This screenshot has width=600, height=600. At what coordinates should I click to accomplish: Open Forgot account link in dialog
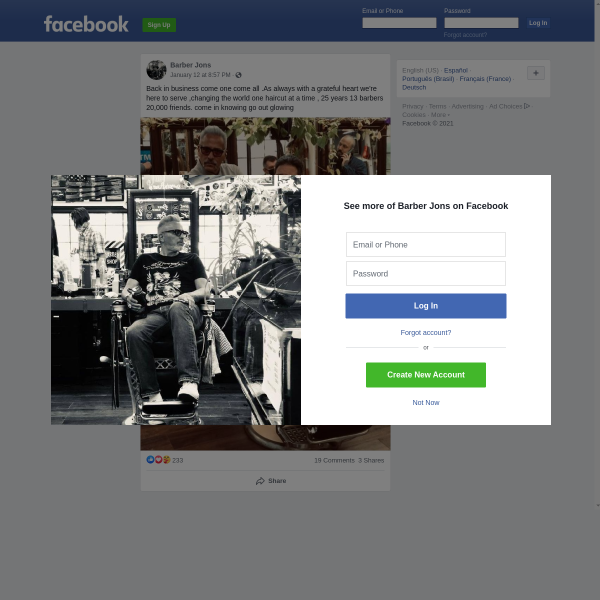click(426, 333)
